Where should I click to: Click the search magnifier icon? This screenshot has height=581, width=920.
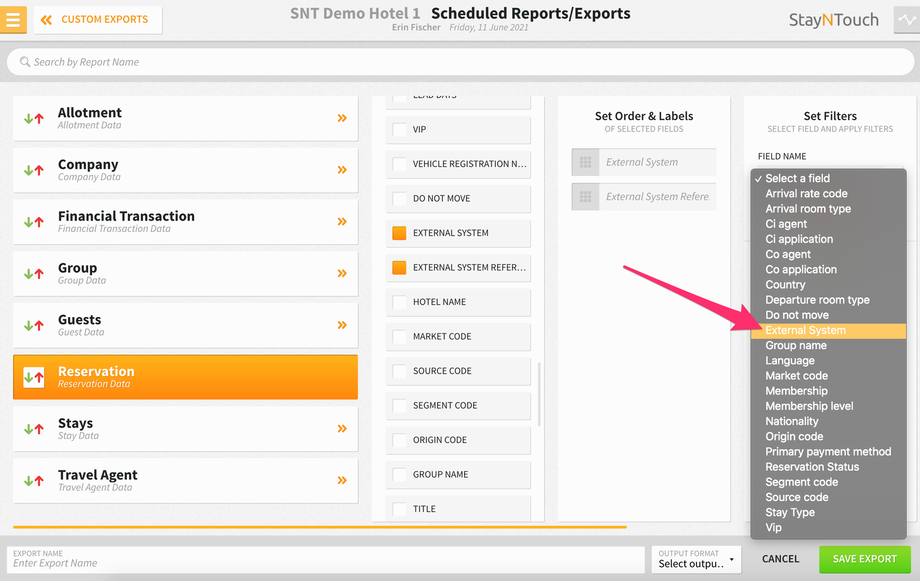tap(25, 62)
